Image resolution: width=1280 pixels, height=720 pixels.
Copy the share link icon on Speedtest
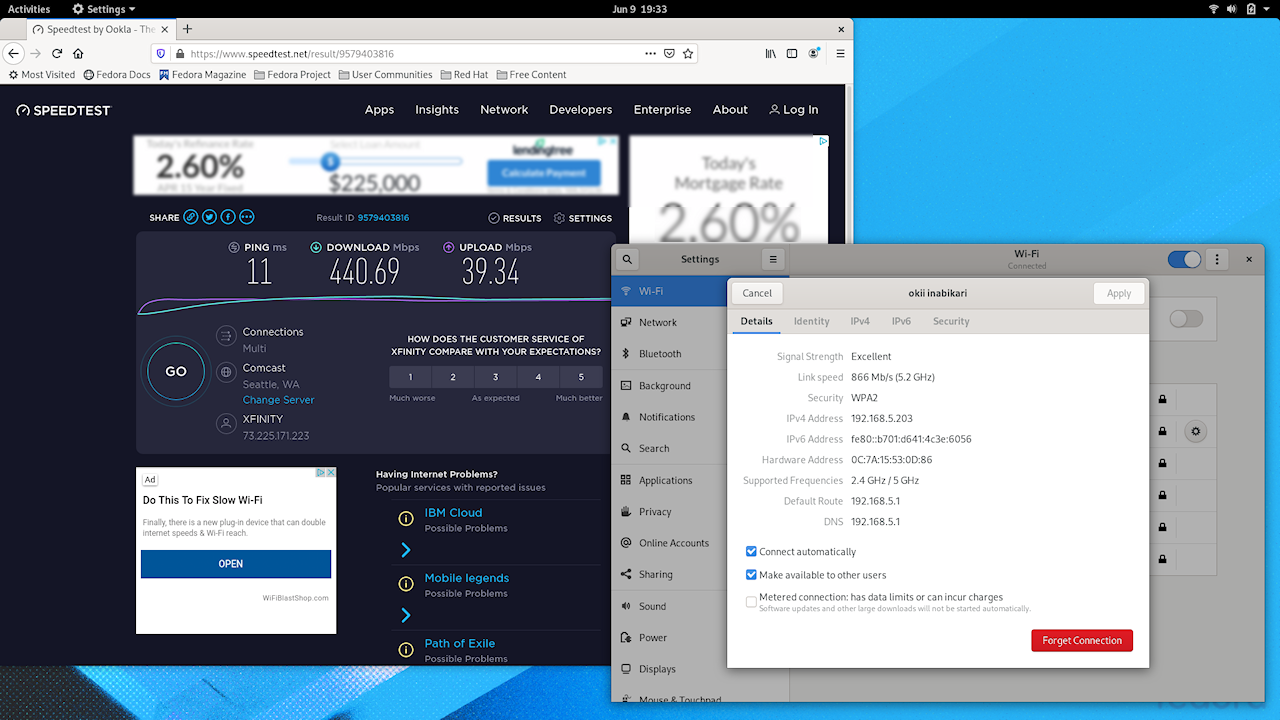tap(190, 217)
